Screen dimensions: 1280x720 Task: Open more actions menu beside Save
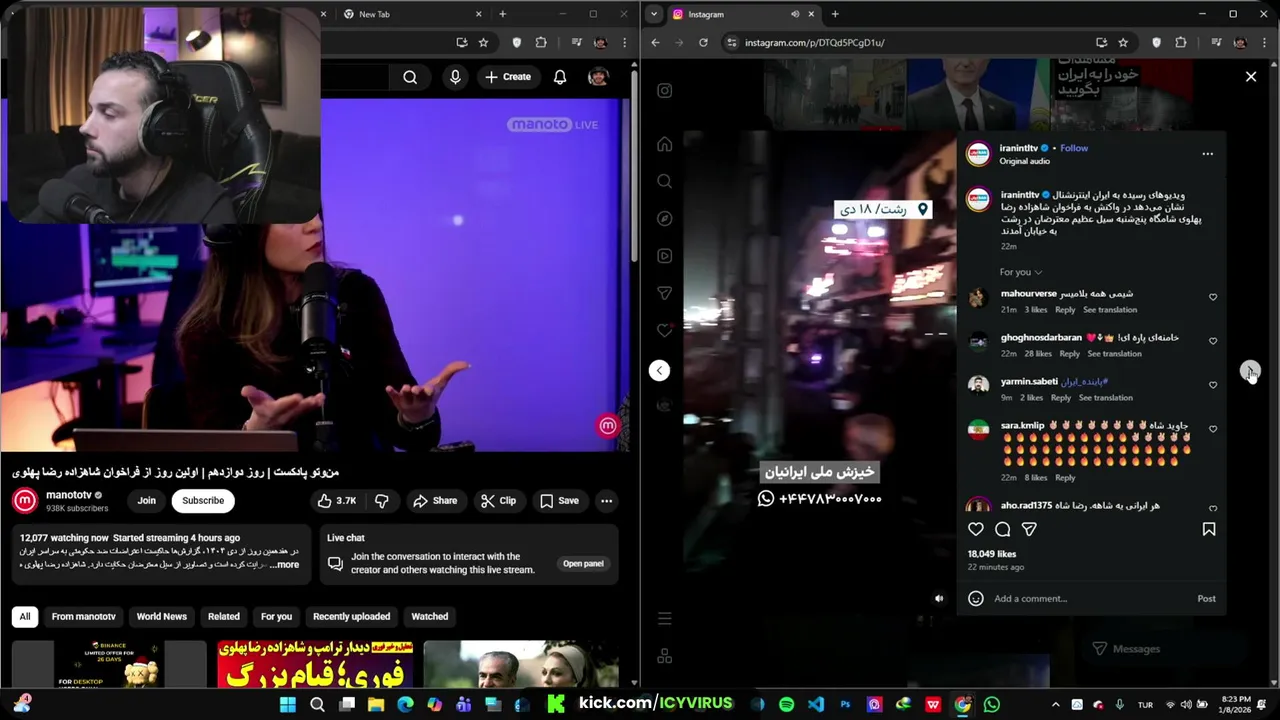(x=606, y=501)
